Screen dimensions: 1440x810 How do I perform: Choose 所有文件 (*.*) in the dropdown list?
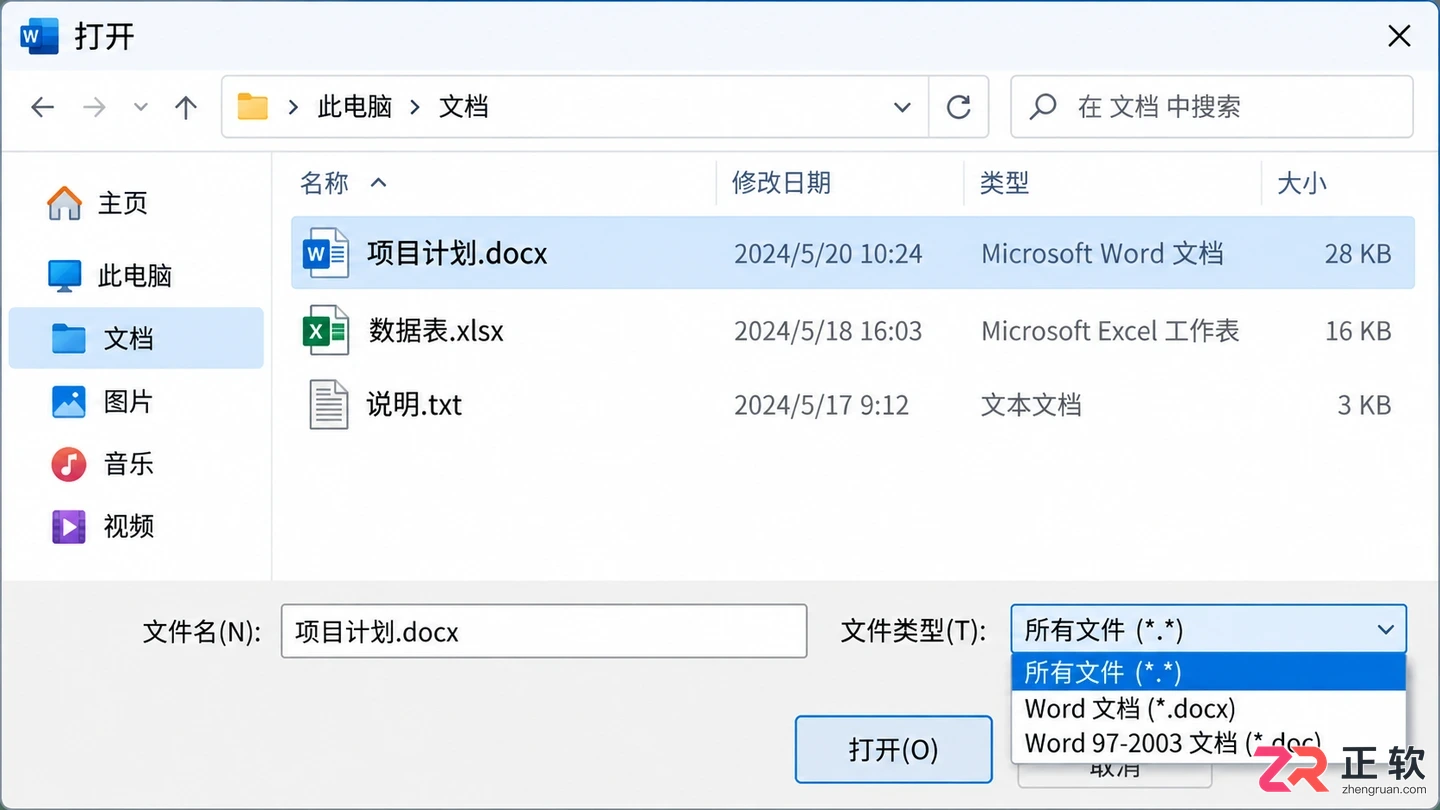1208,672
